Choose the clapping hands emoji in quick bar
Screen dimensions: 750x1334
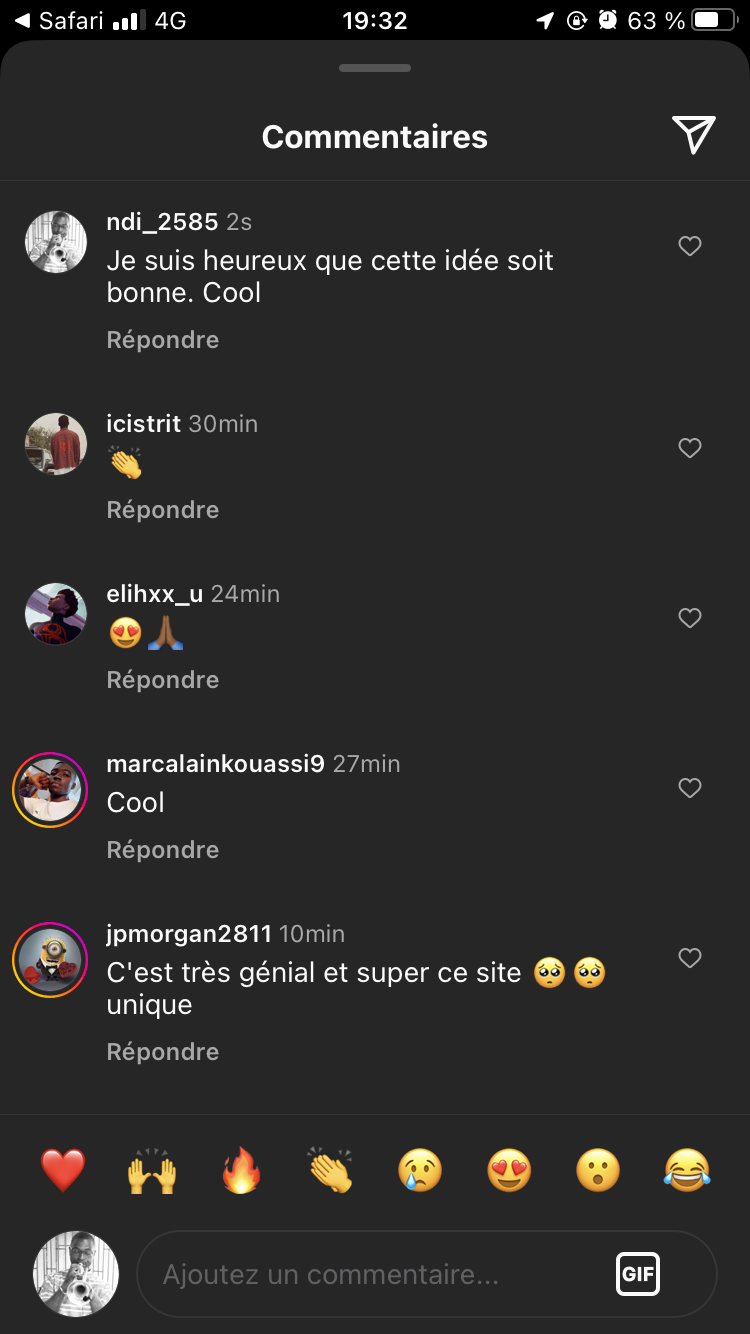[x=331, y=1170]
